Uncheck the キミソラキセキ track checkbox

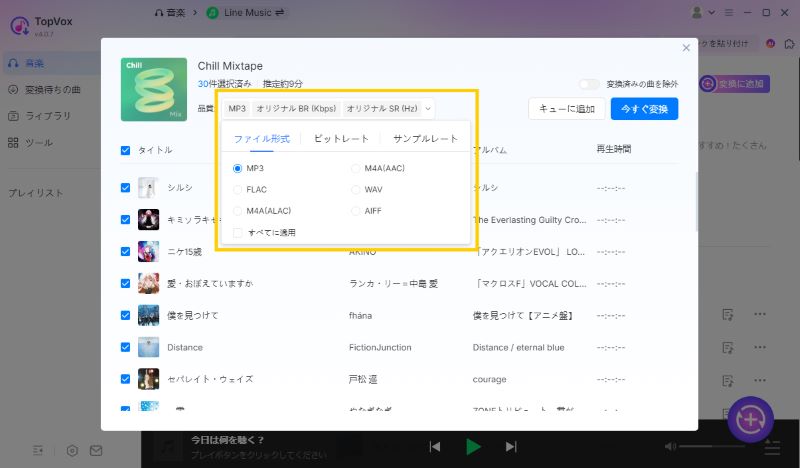(x=126, y=219)
